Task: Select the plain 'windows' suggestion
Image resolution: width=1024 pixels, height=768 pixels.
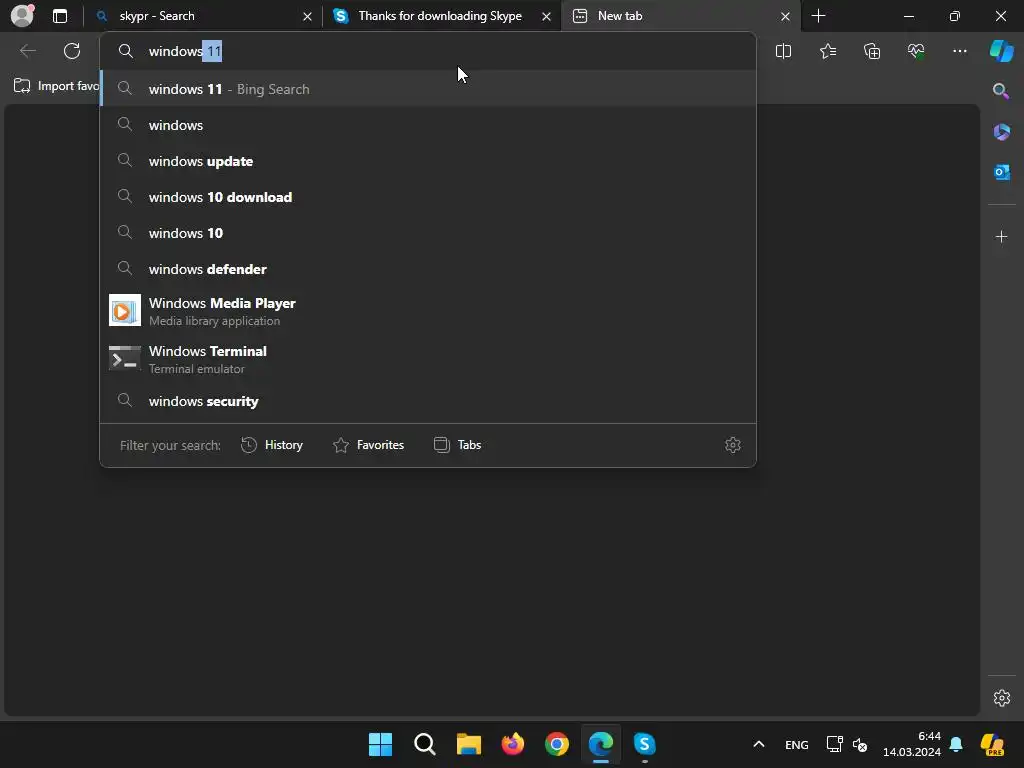Action: point(428,125)
